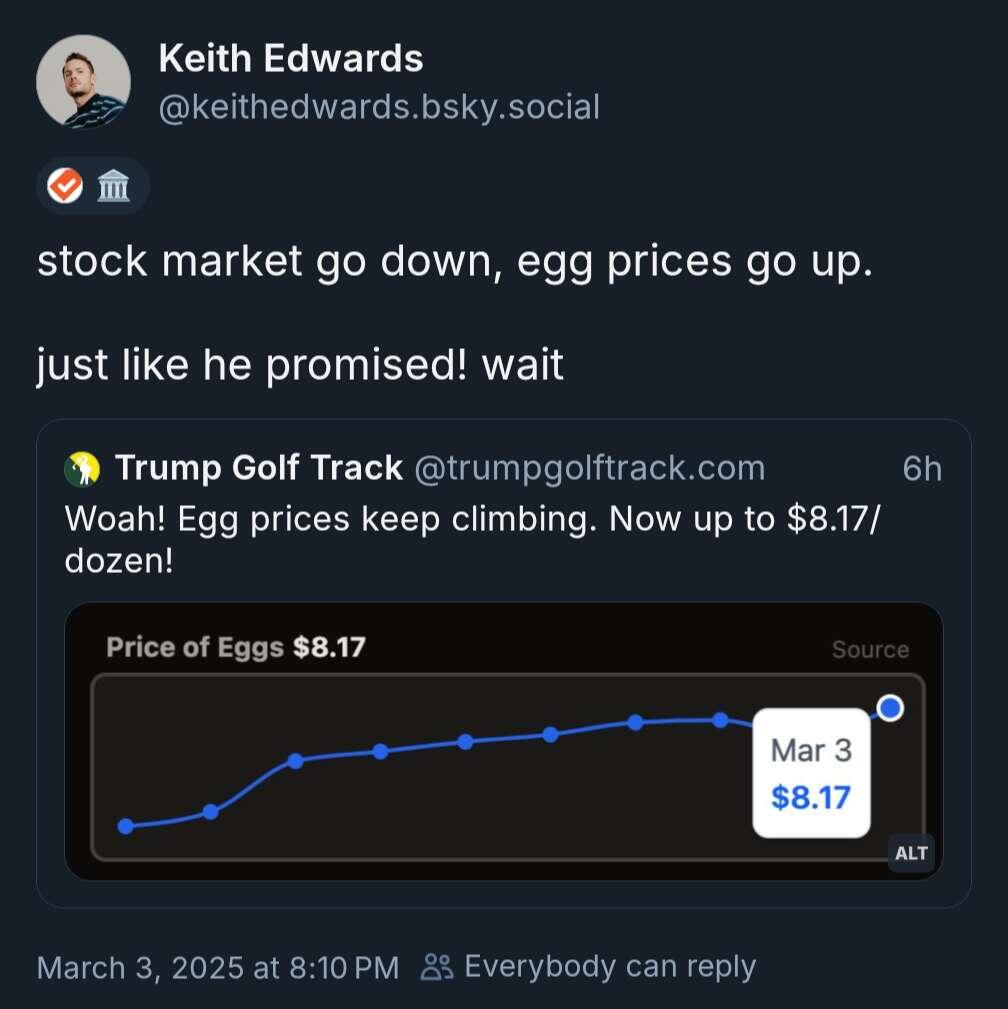Open the Everybody can reply setting
Screen dimensions: 1008x1009
coord(588,967)
